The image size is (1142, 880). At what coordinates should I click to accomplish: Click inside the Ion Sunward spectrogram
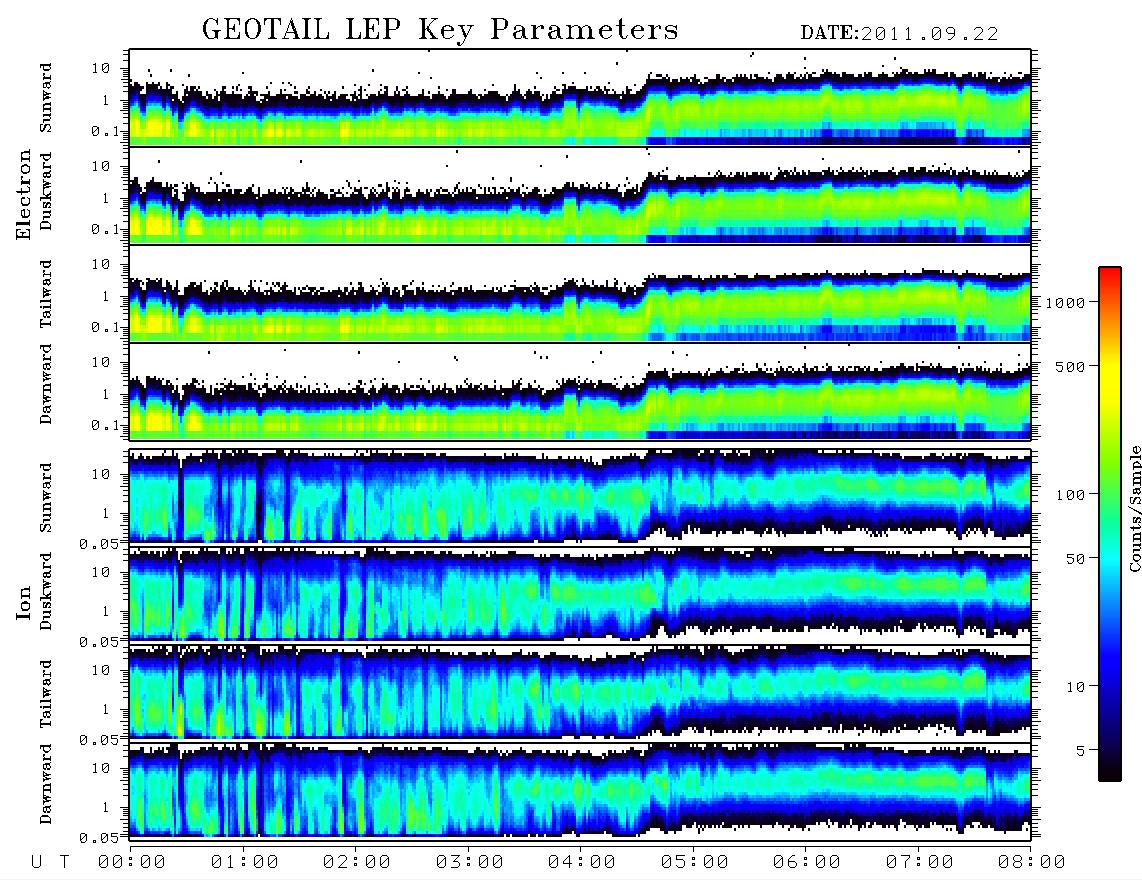[580, 498]
